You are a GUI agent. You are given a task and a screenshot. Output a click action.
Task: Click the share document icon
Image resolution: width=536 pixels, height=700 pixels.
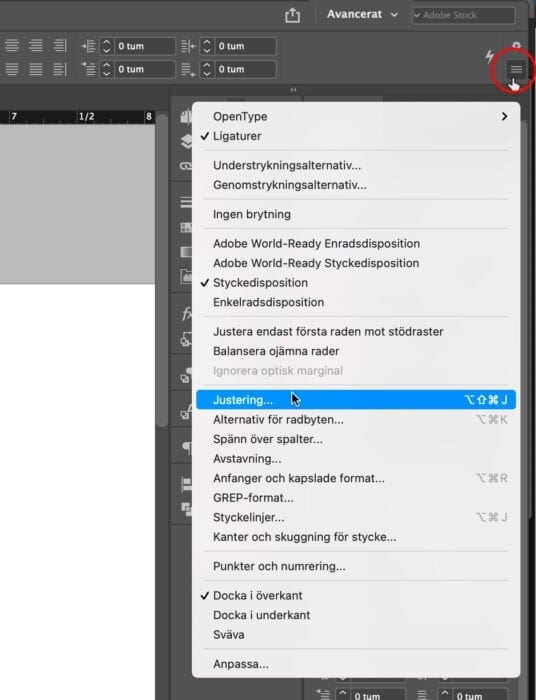pos(292,15)
